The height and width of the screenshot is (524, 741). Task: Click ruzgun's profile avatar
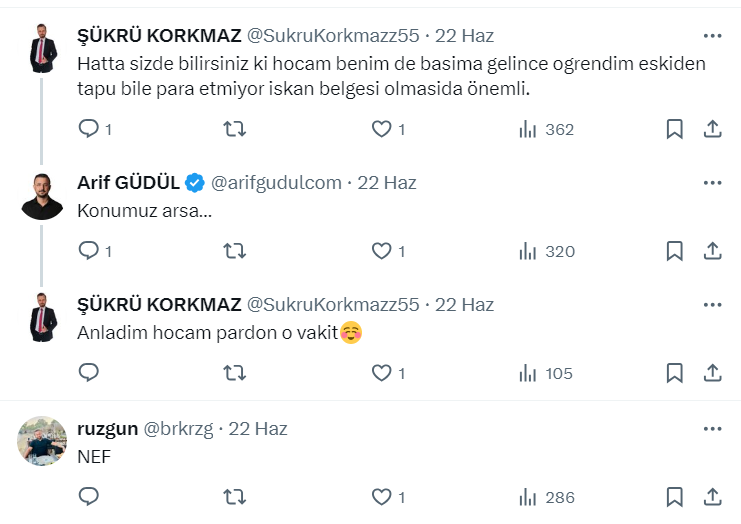click(x=43, y=441)
